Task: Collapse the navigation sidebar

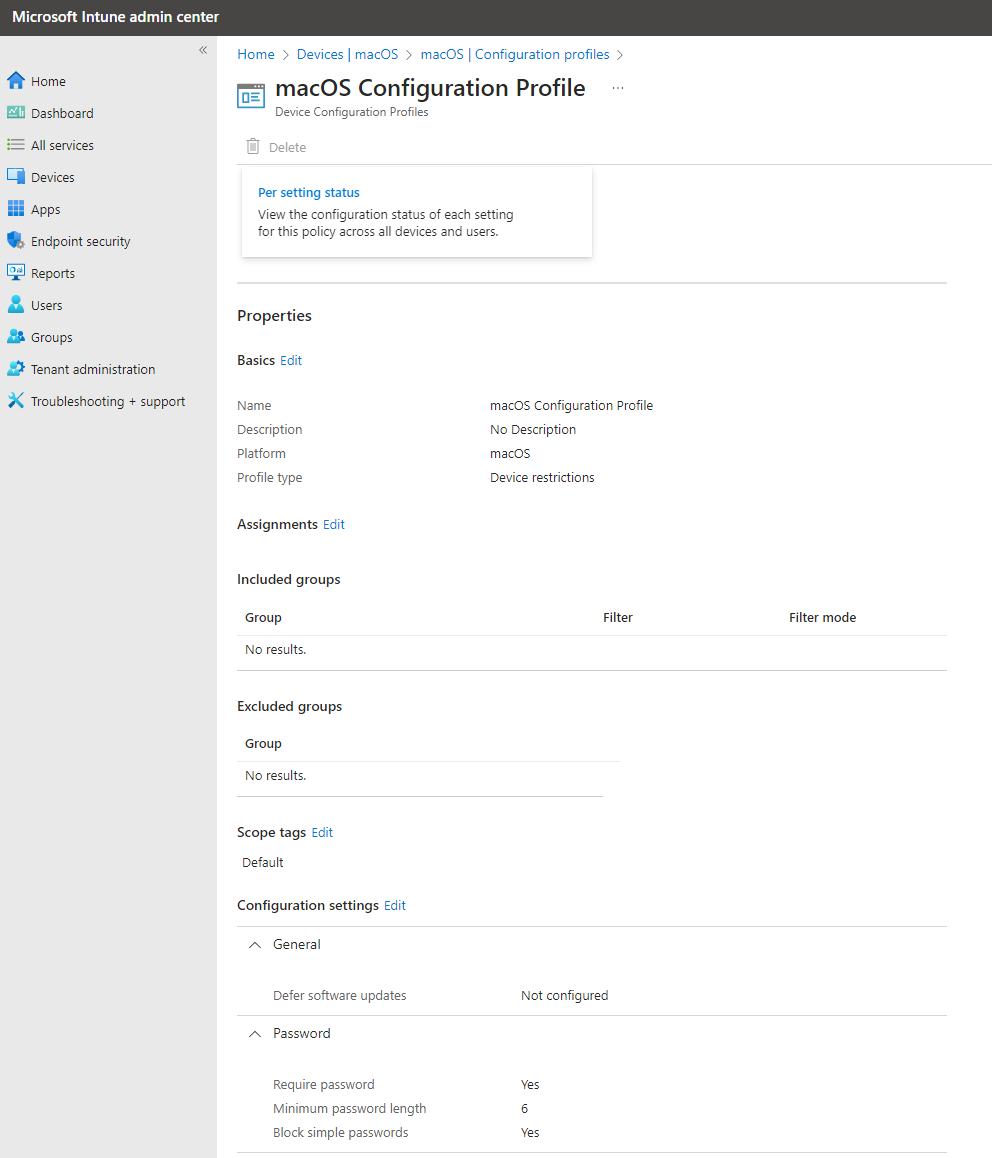Action: coord(203,49)
